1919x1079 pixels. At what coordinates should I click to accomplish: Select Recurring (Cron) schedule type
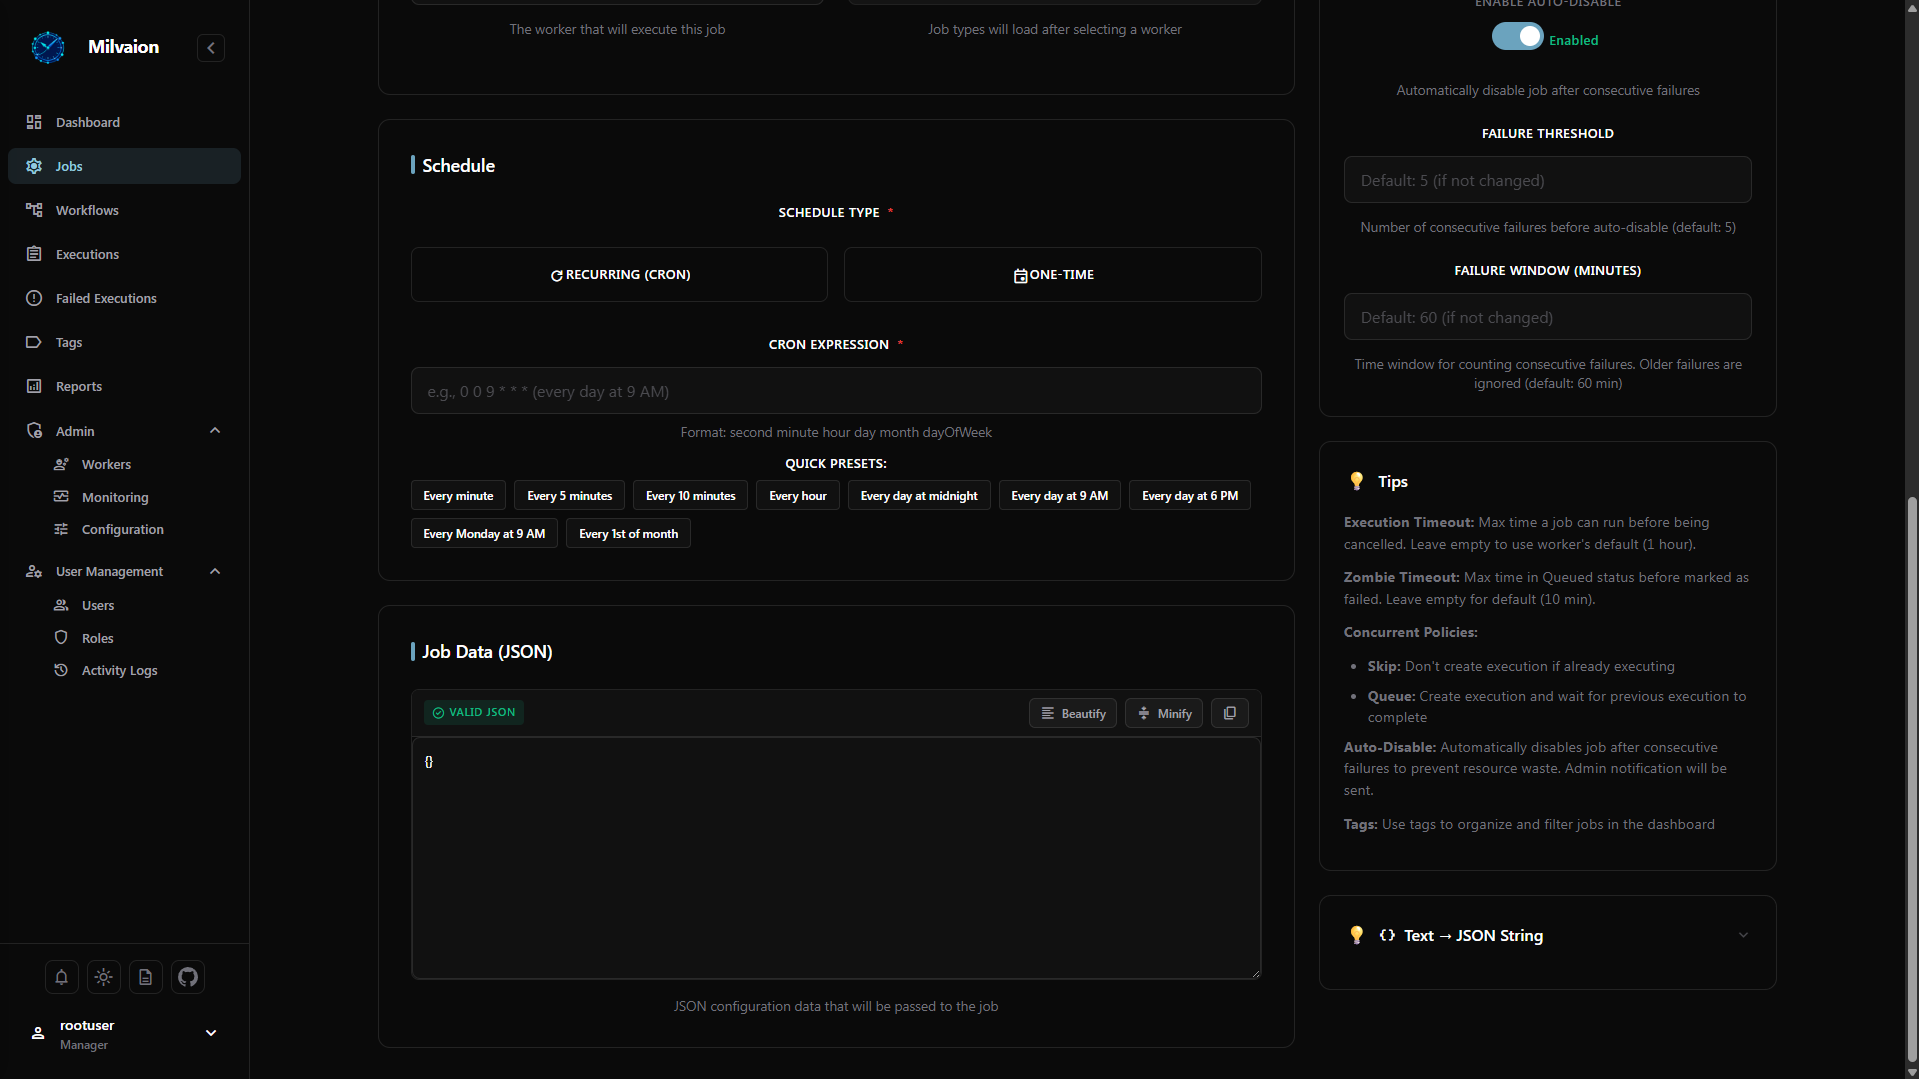(619, 274)
